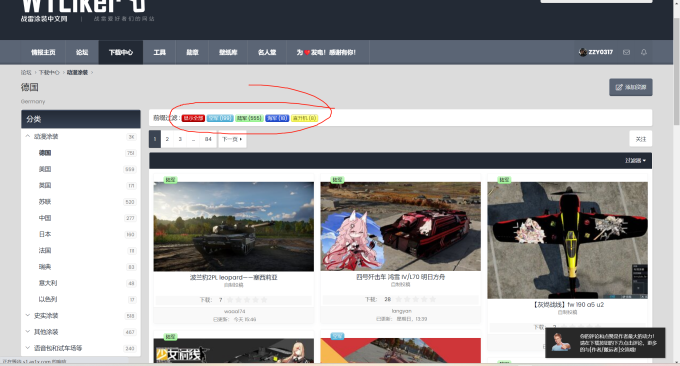Click the green tag on fw 190 thumbnail
The height and width of the screenshot is (366, 680).
[504, 180]
